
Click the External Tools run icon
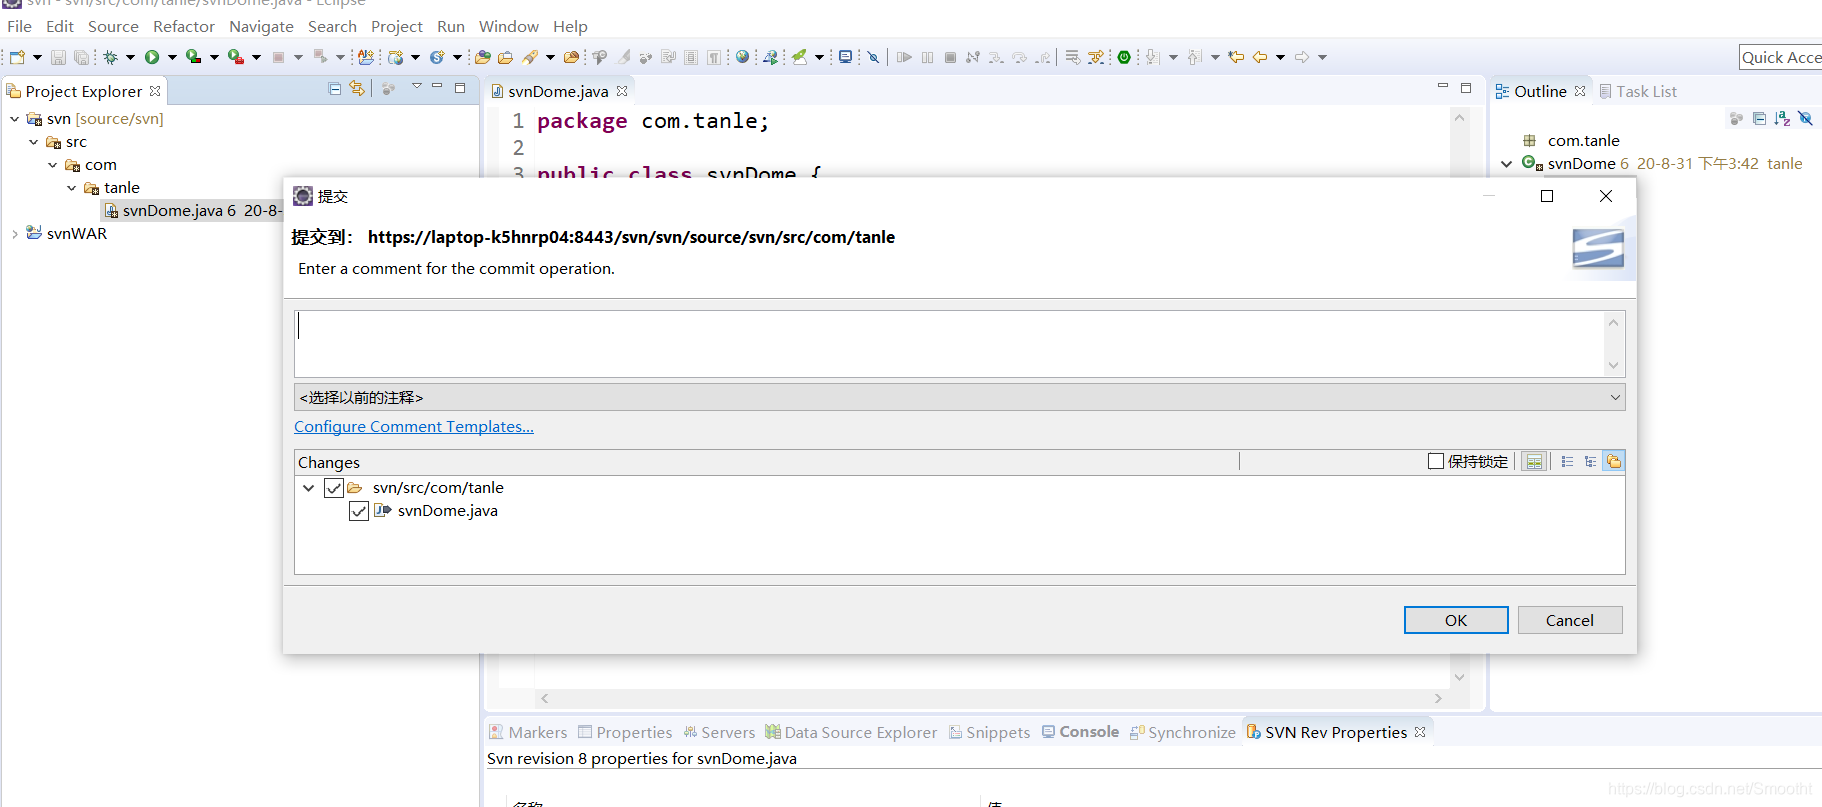click(236, 57)
